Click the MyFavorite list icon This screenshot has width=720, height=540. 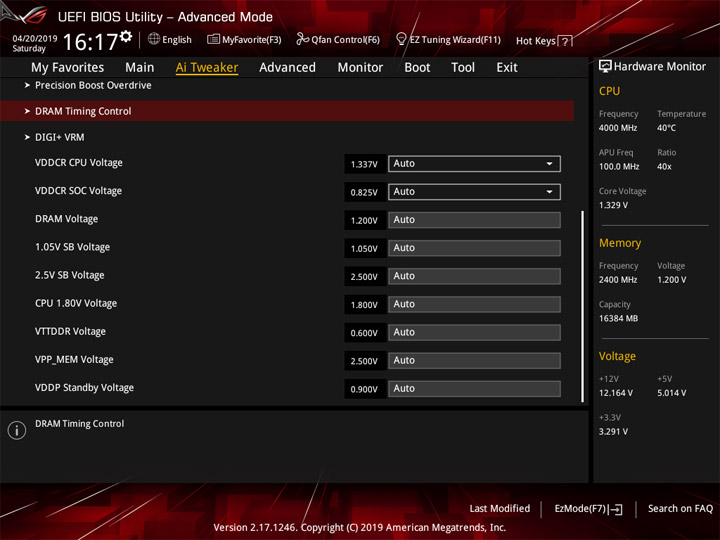(x=213, y=39)
